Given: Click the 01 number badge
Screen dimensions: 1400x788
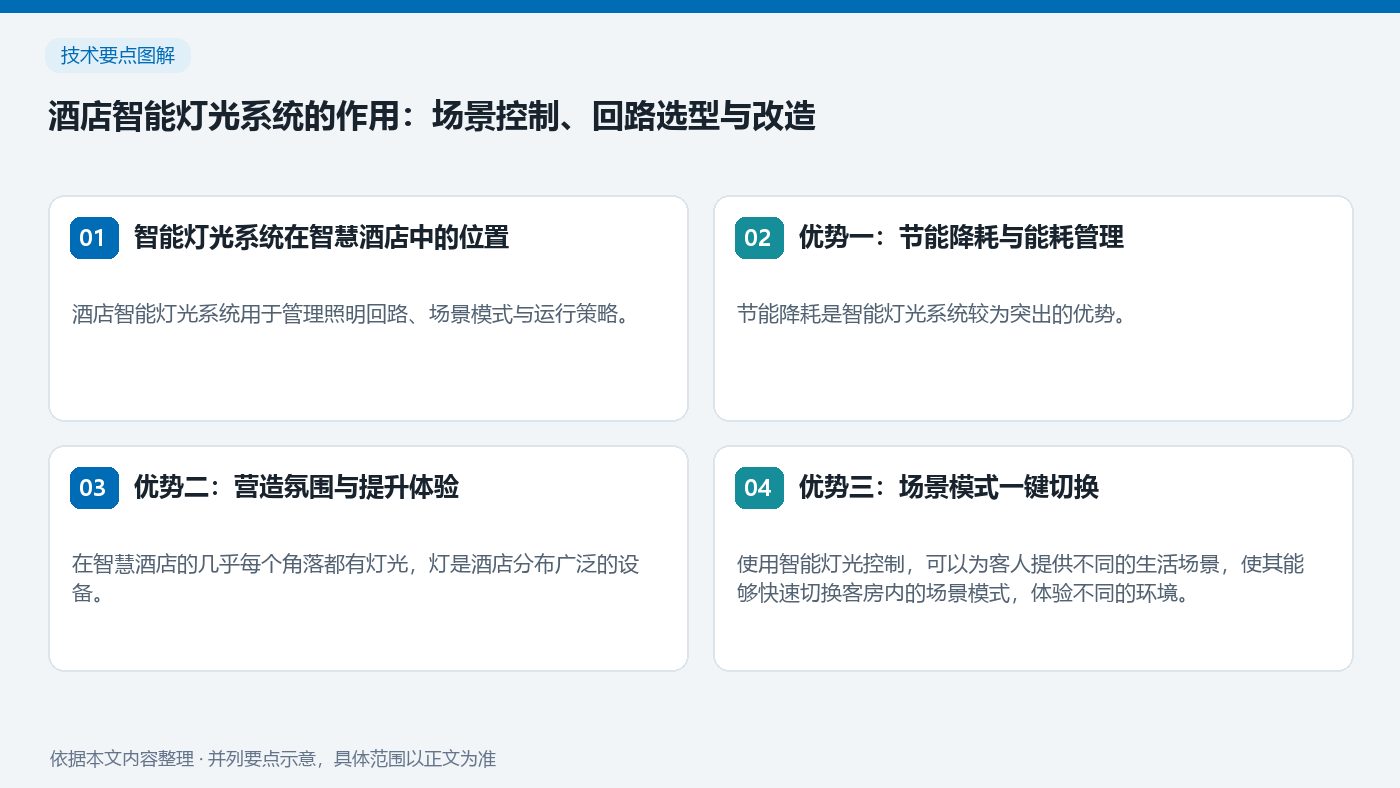Looking at the screenshot, I should (94, 238).
